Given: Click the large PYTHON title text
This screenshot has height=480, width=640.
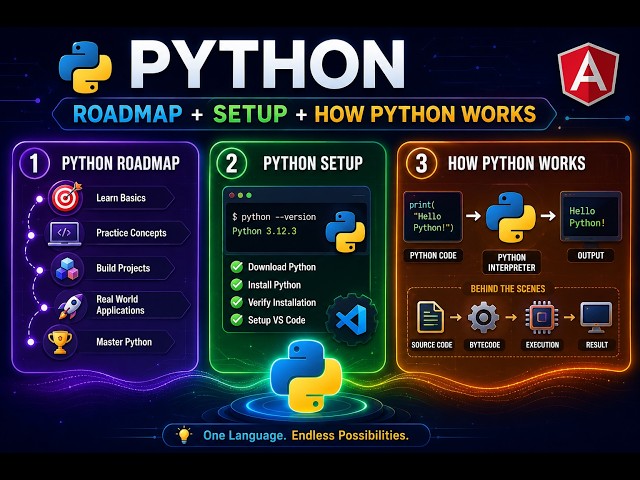Looking at the screenshot, I should [x=268, y=64].
